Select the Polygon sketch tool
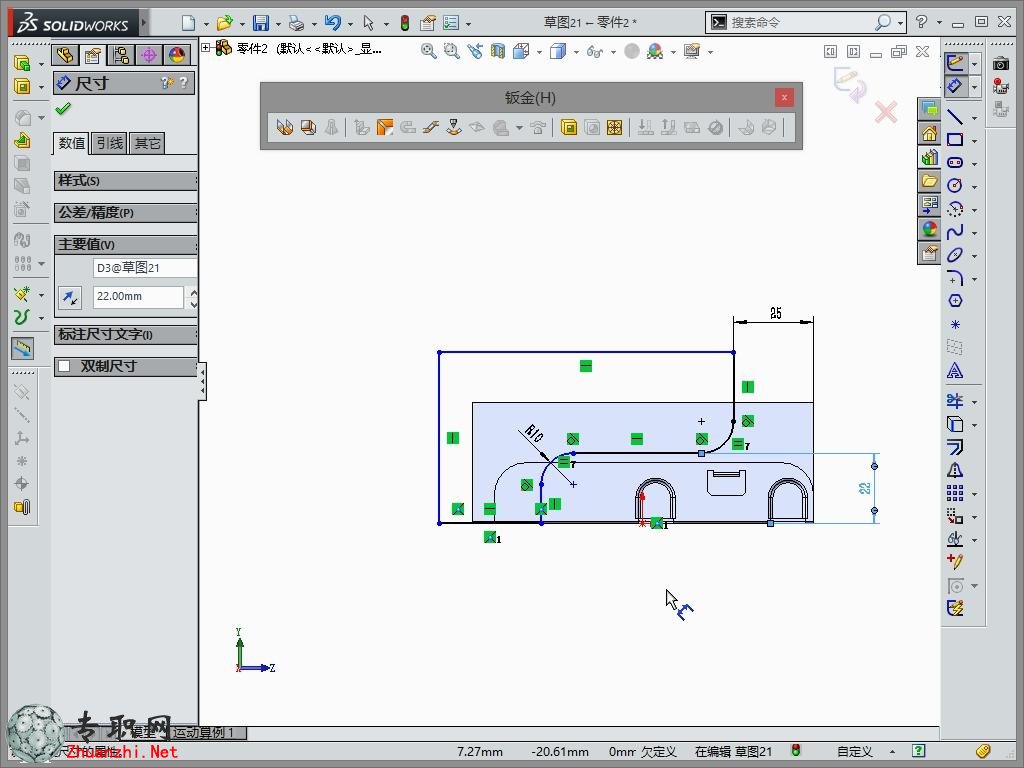 955,300
